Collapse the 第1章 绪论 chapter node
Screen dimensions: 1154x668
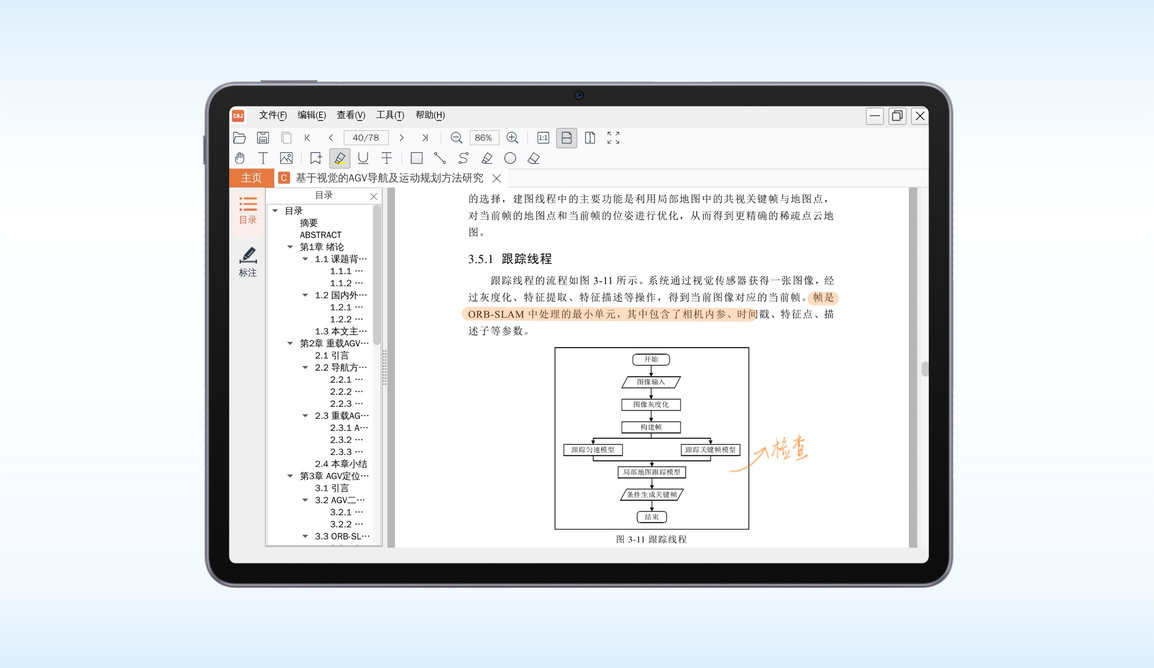[x=289, y=247]
